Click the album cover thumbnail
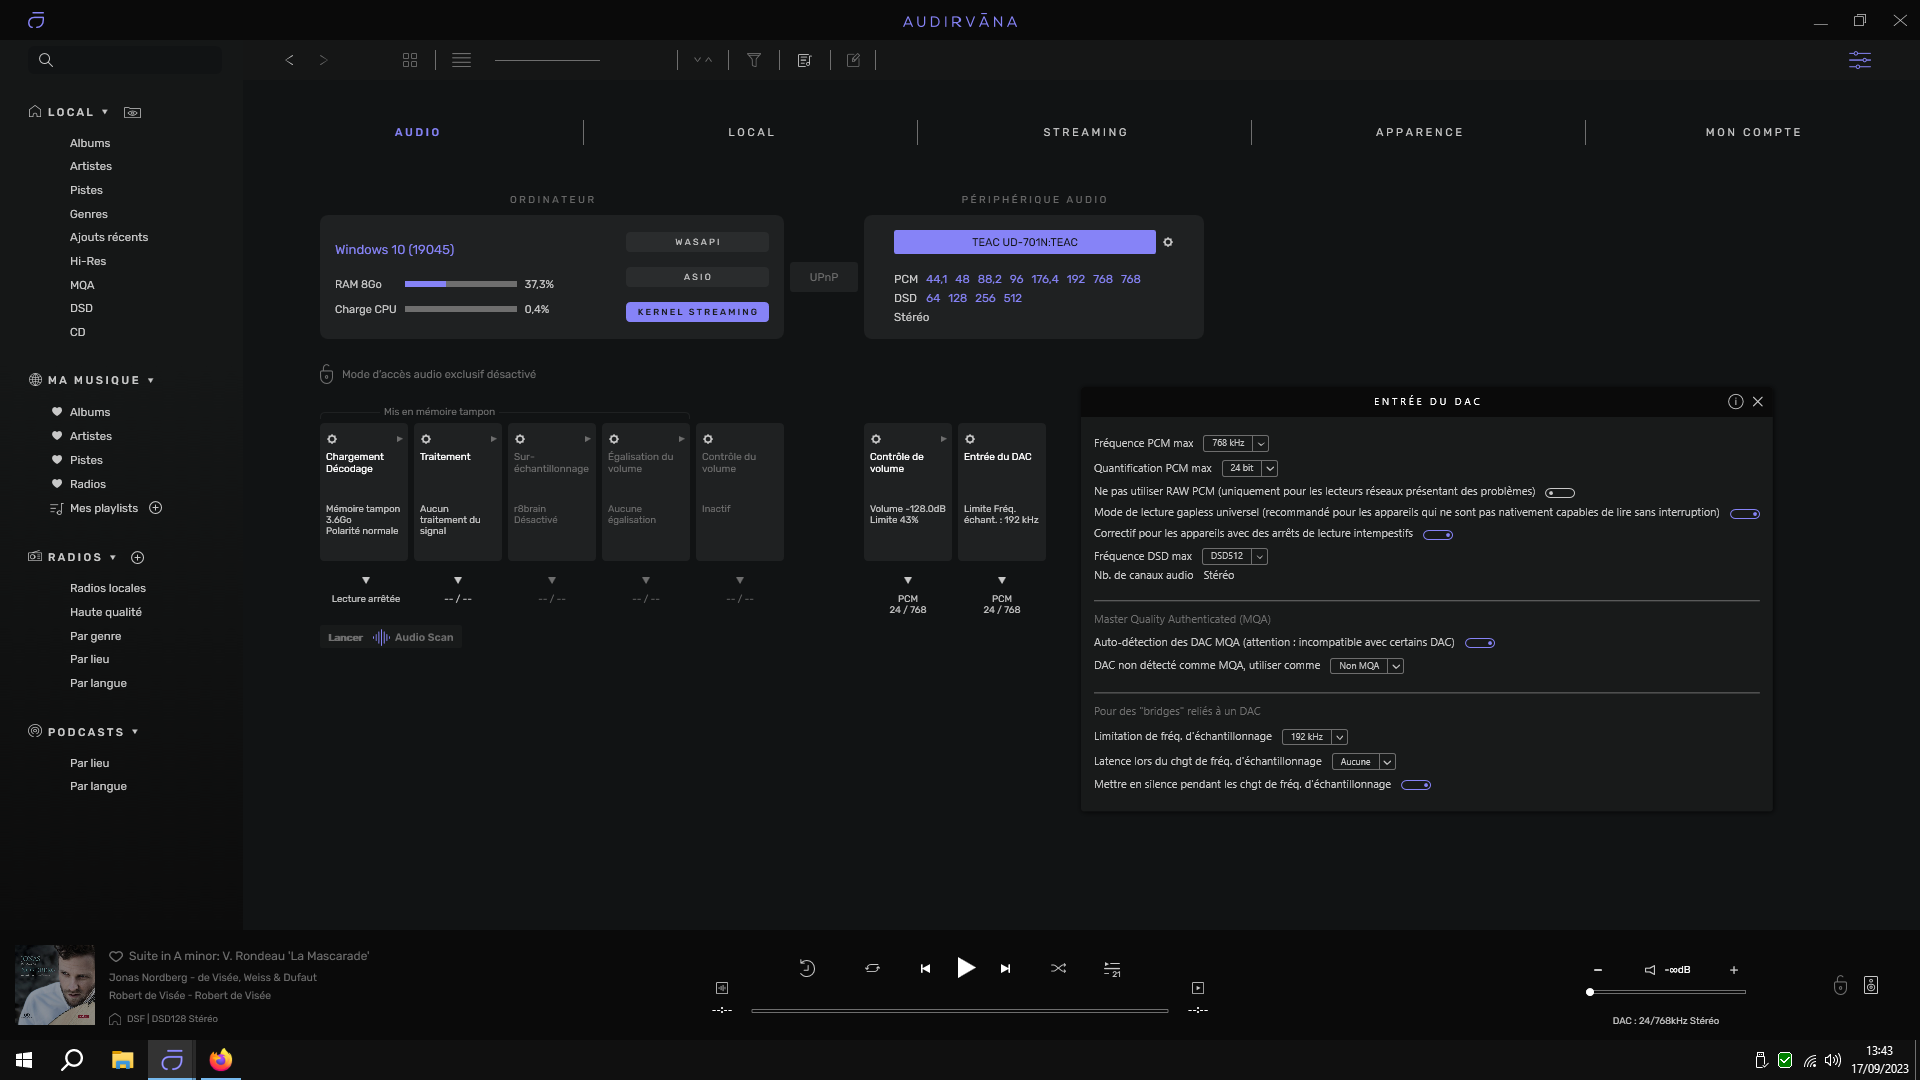This screenshot has height=1080, width=1920. 54,985
